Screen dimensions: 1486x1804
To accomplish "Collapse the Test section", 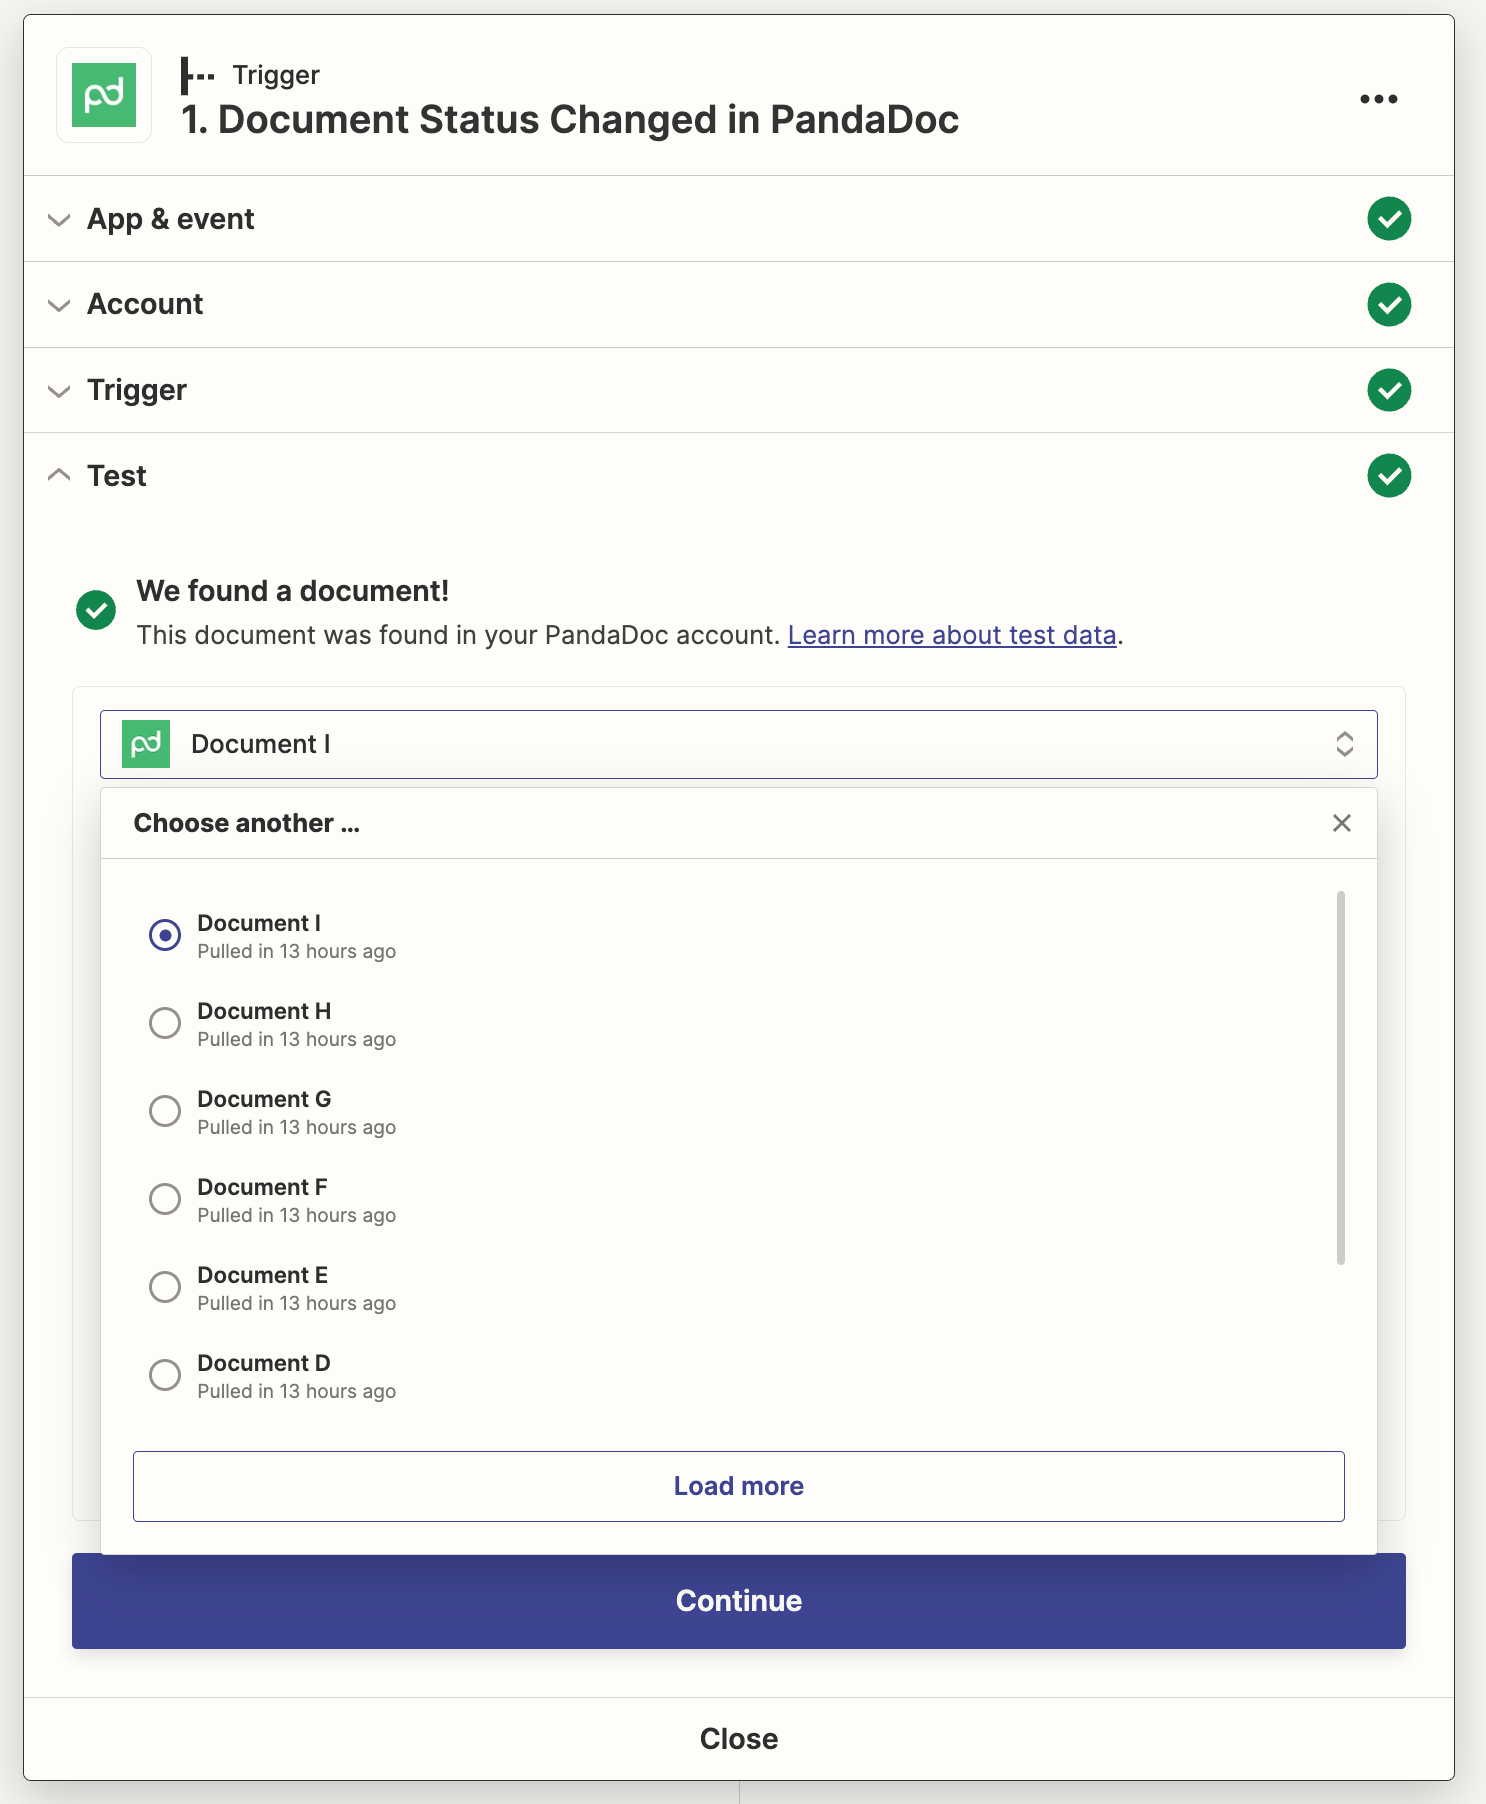I will [x=59, y=475].
